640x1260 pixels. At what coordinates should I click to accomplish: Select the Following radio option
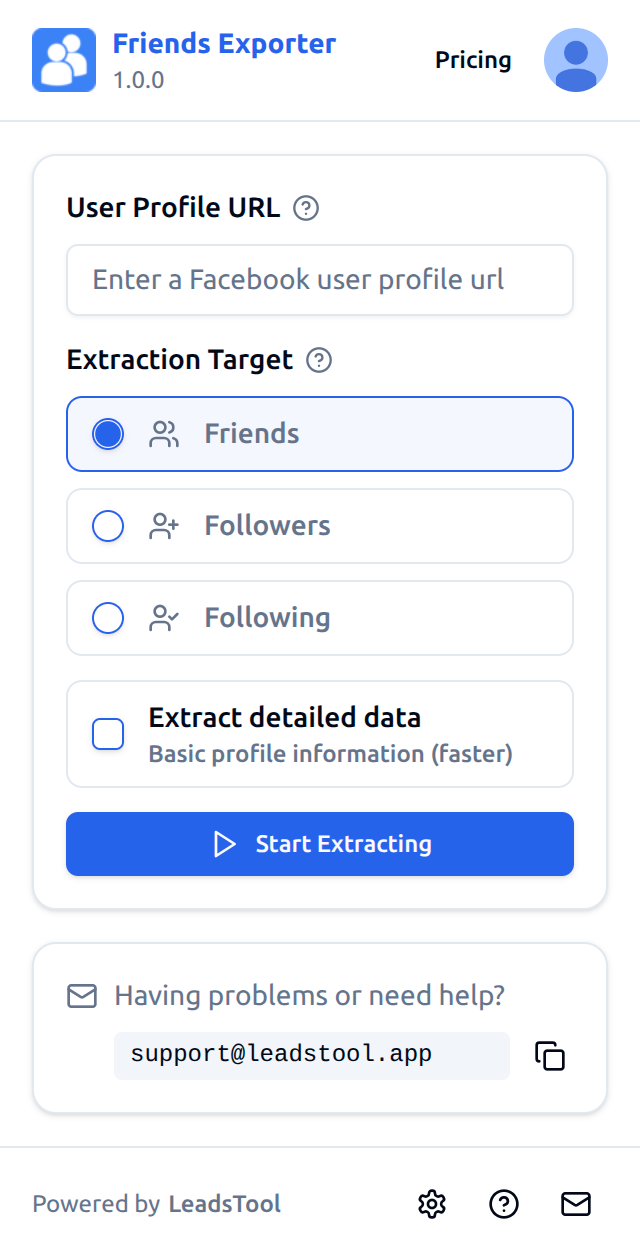[108, 618]
